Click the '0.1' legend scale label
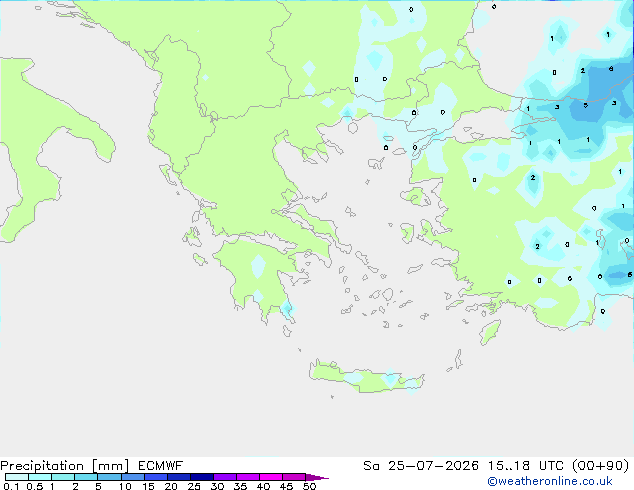 click(11, 486)
